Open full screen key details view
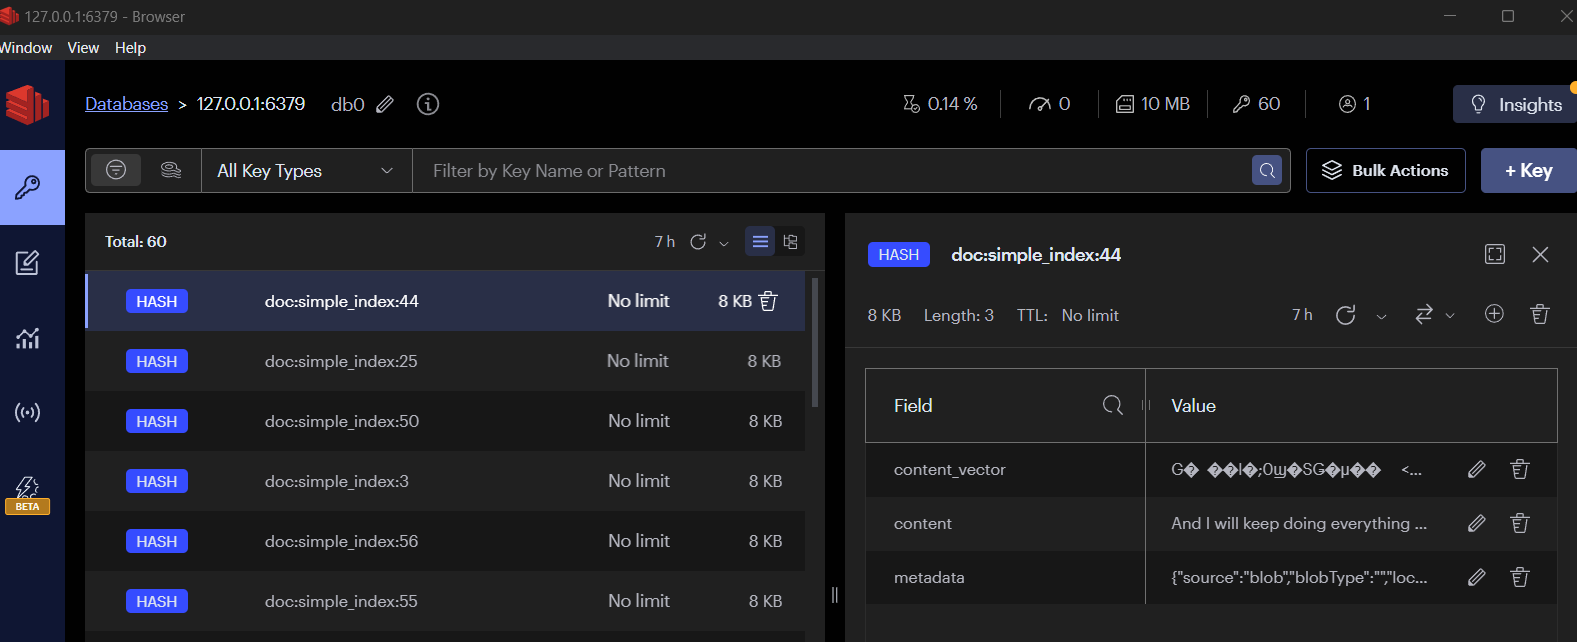The height and width of the screenshot is (642, 1577). tap(1495, 255)
